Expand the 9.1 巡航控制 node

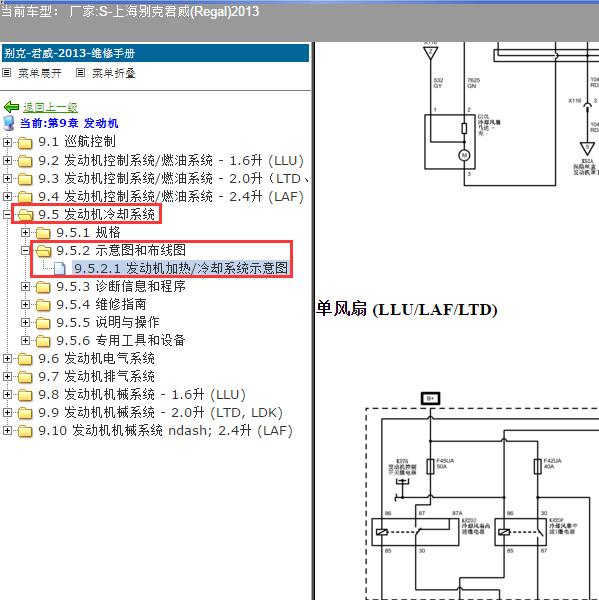coord(7,142)
